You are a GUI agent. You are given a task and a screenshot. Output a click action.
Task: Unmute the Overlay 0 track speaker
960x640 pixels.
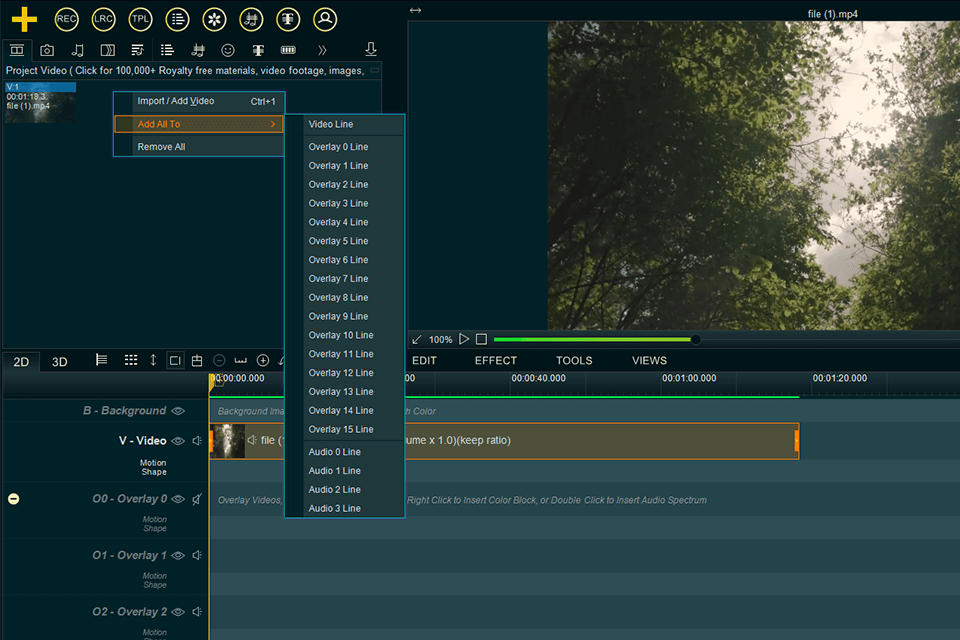(197, 499)
